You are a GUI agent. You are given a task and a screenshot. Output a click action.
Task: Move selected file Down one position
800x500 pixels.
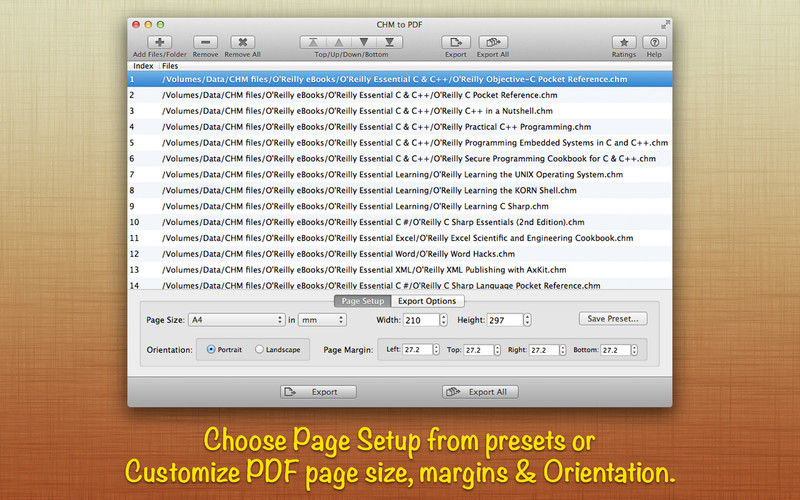coord(364,42)
